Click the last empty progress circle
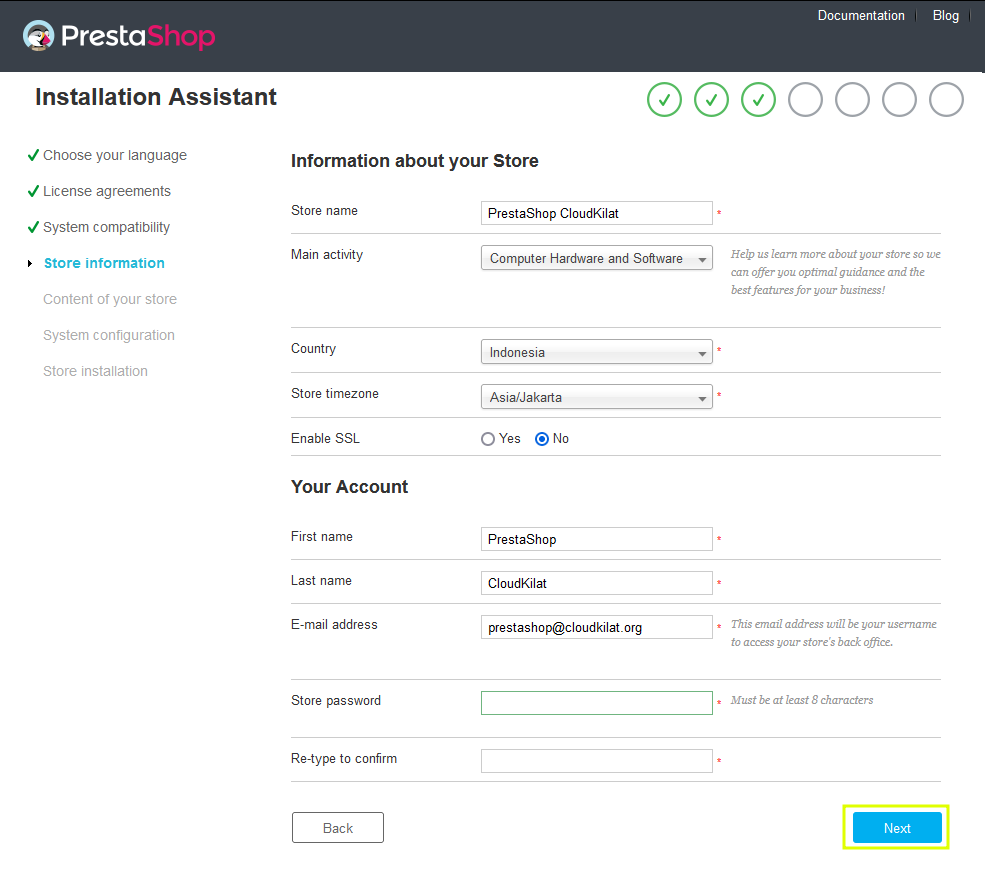The image size is (985, 871). [946, 100]
